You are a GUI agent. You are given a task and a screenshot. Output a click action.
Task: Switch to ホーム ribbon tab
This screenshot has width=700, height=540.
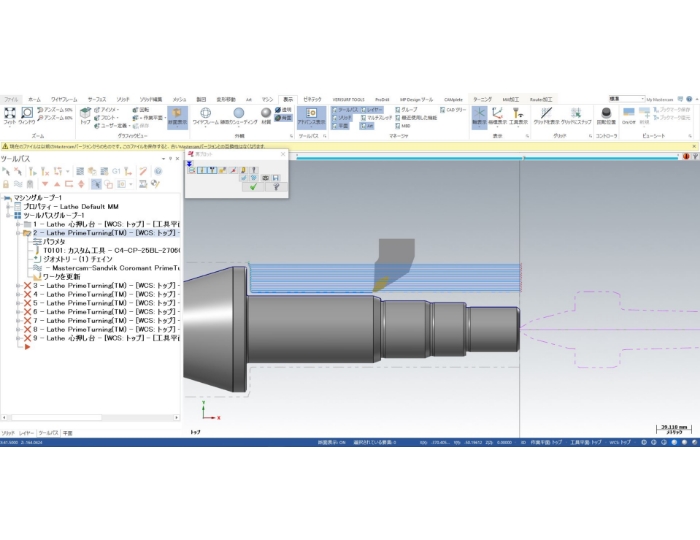click(34, 99)
